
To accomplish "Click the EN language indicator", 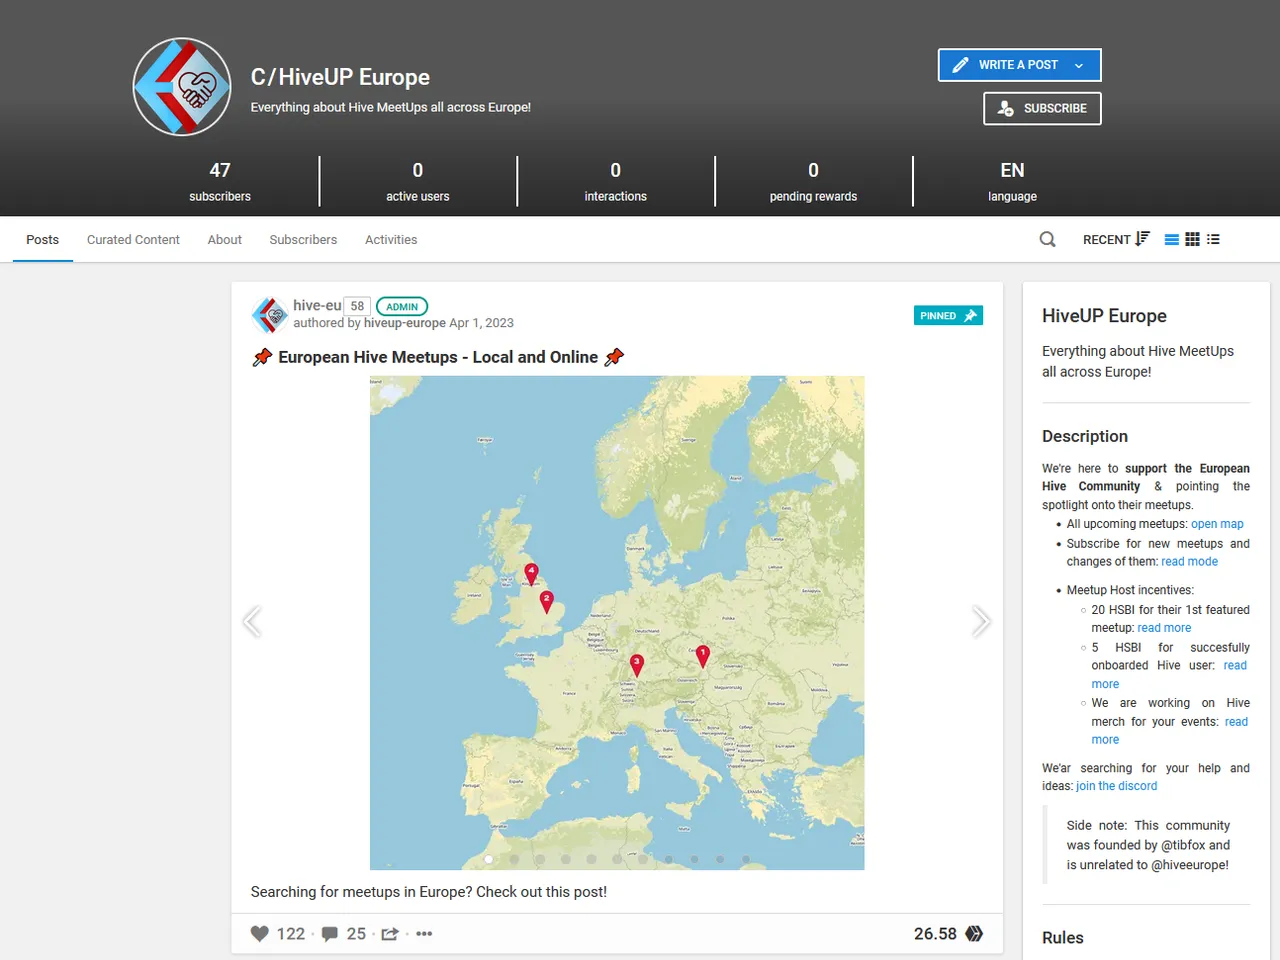I will [1012, 170].
